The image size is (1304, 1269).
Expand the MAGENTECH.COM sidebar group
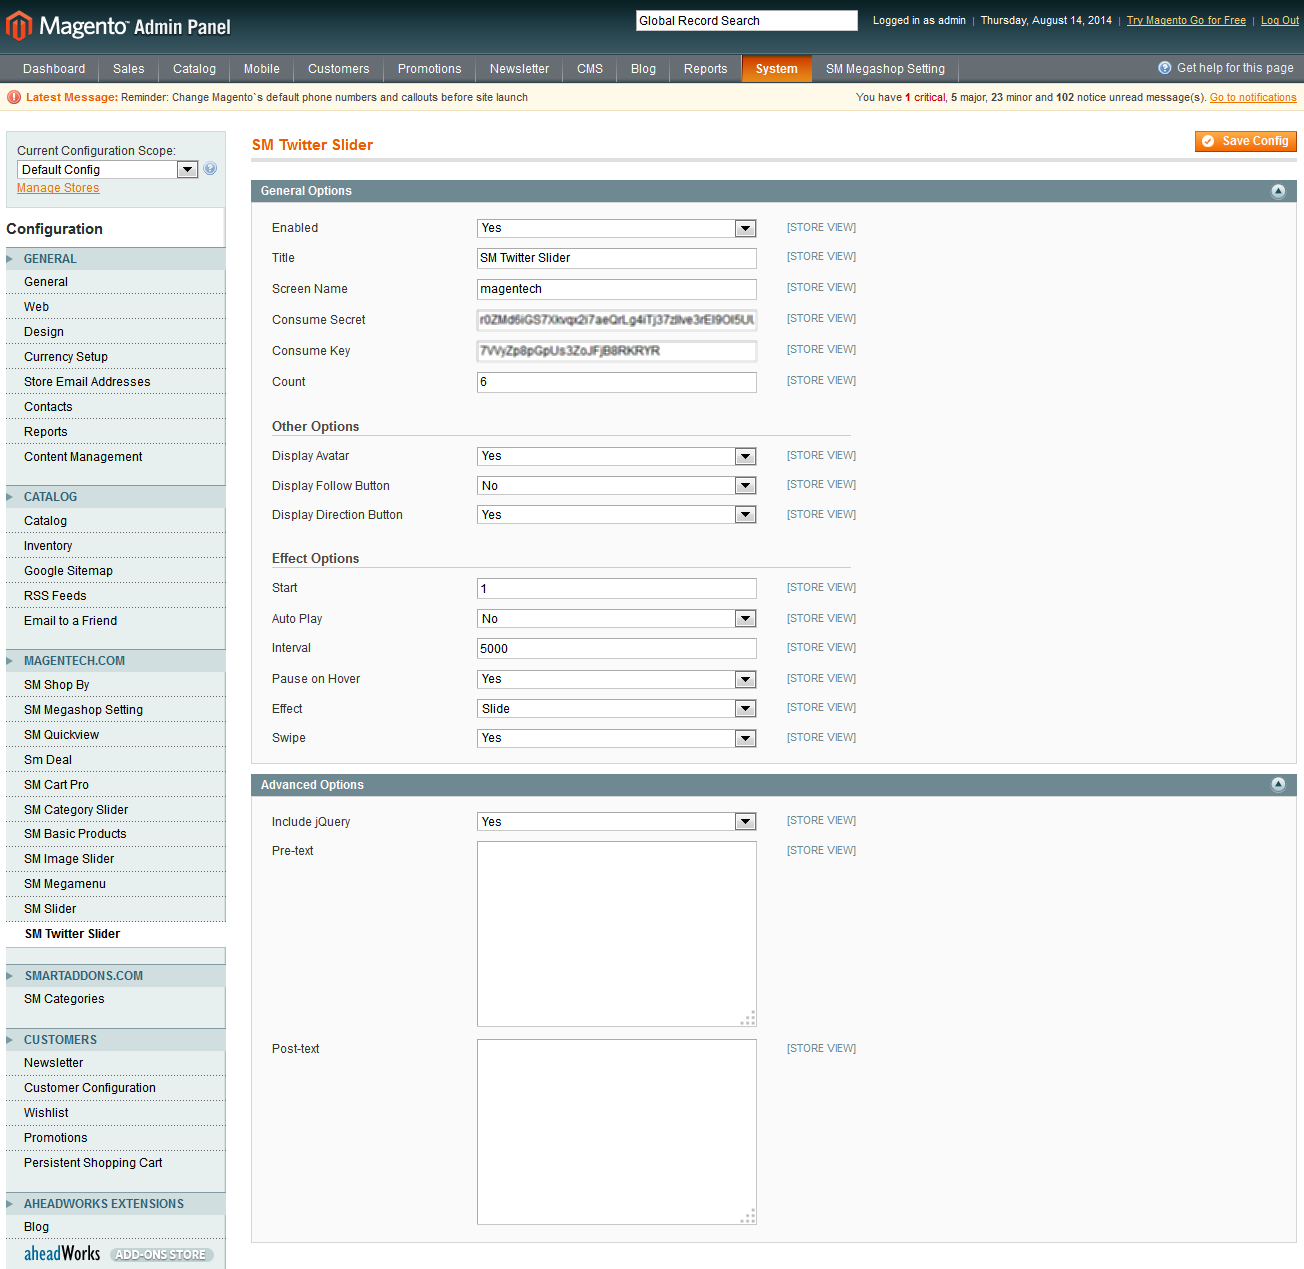coord(116,661)
